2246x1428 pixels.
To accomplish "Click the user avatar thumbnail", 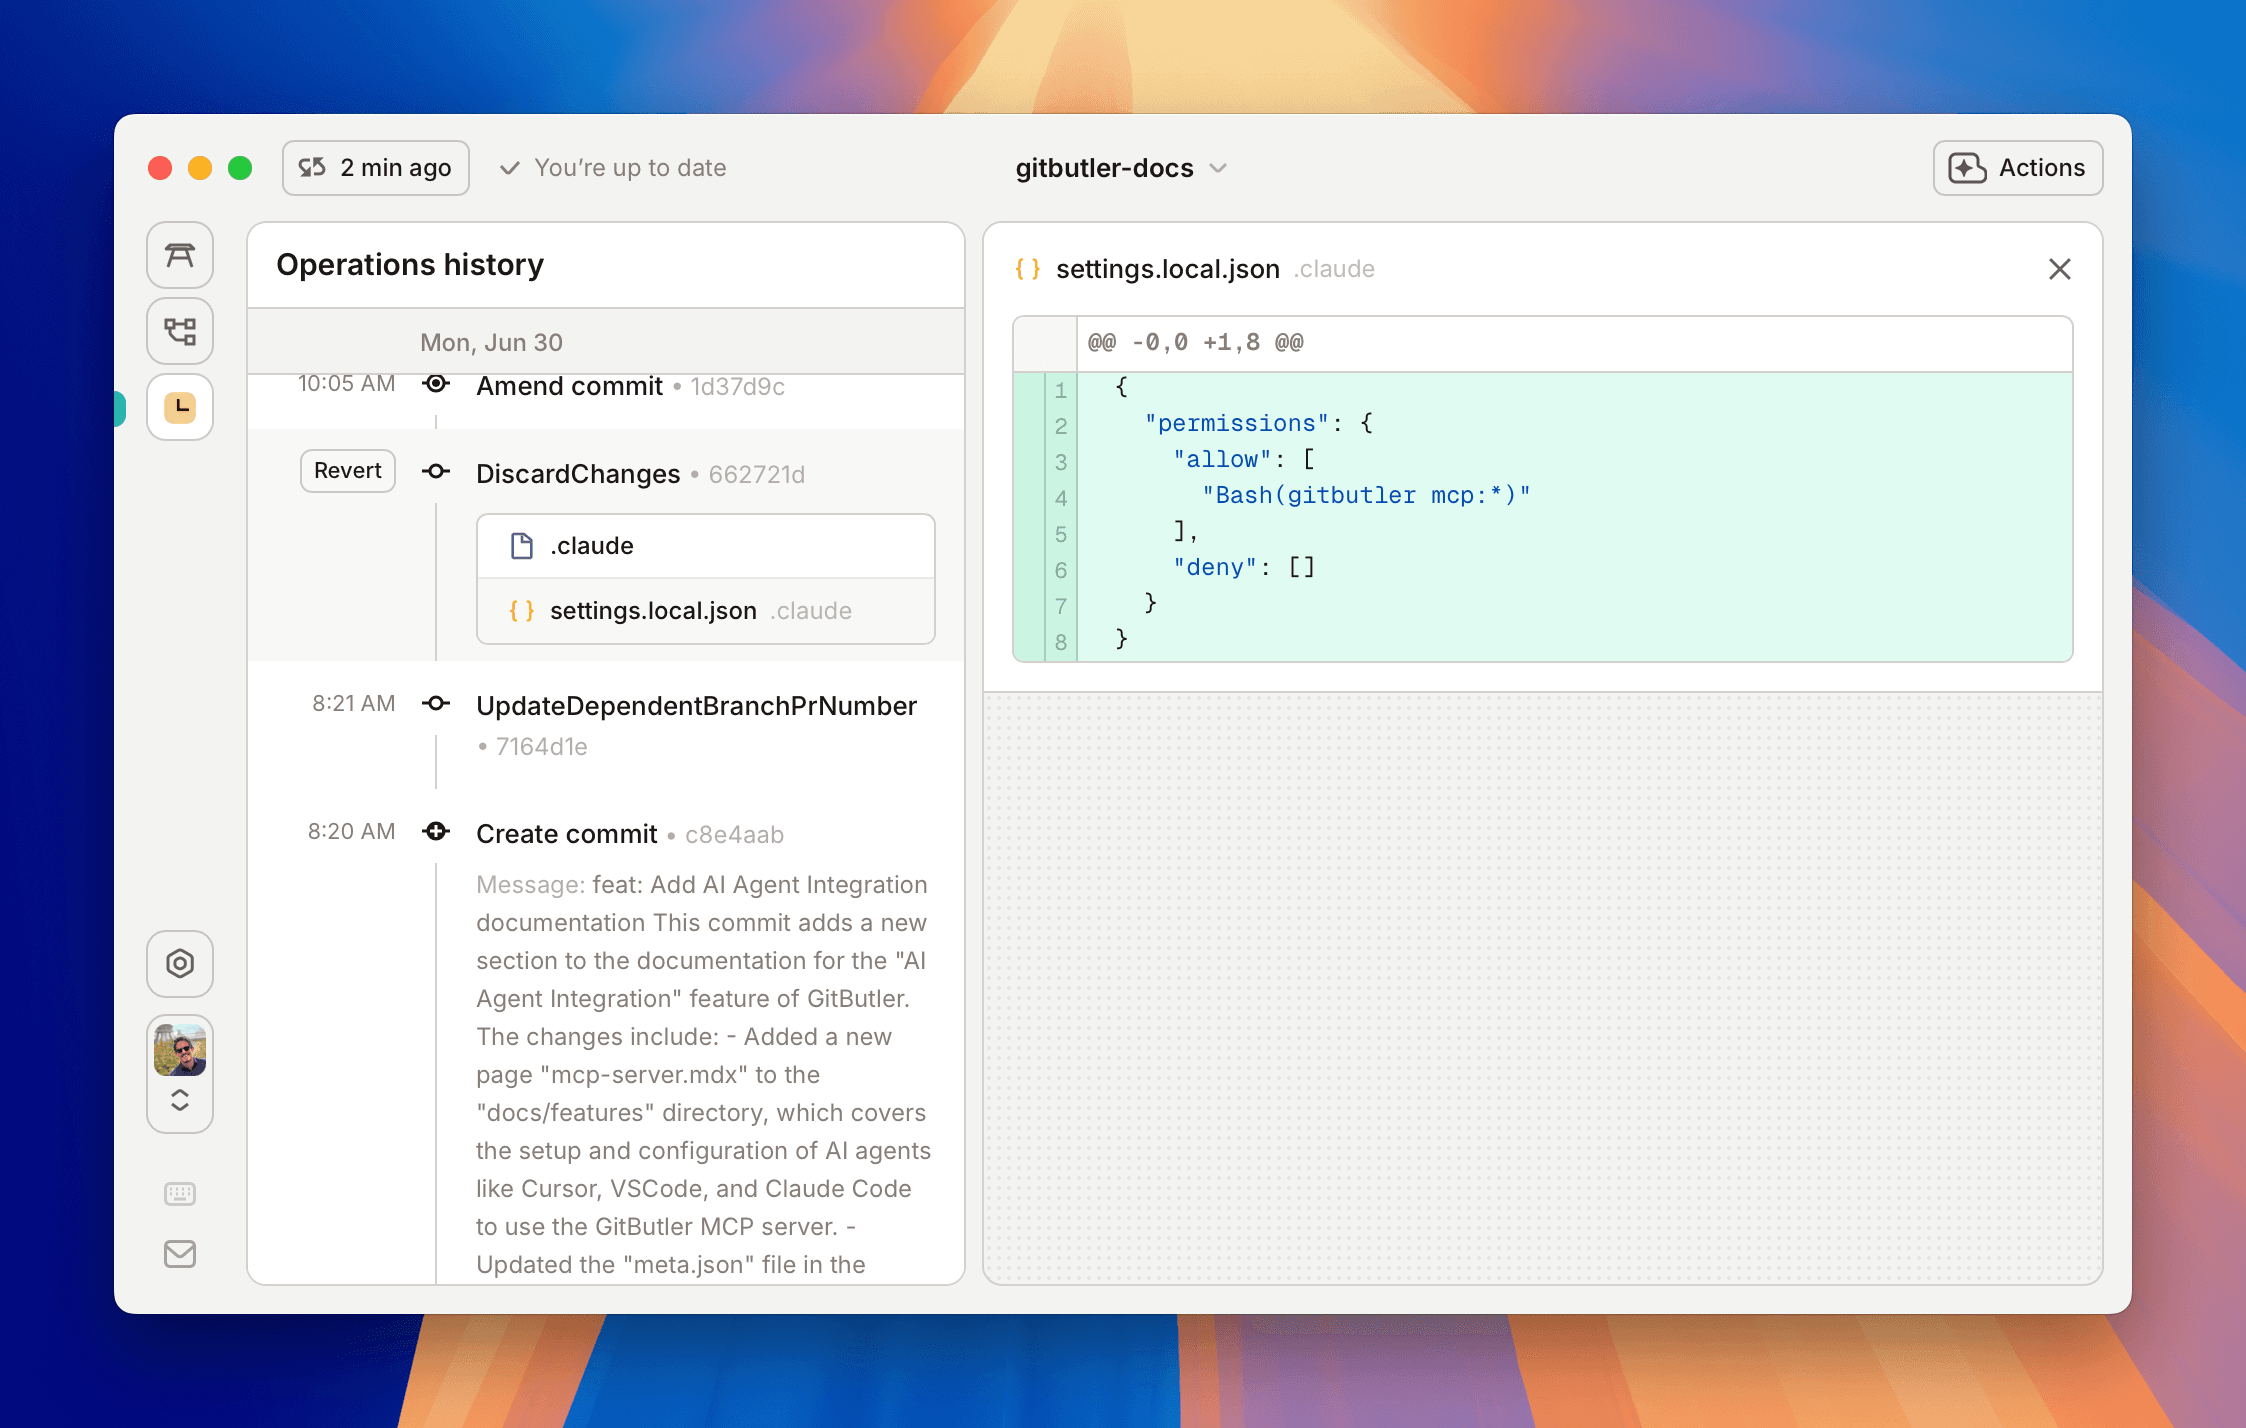I will click(x=180, y=1049).
